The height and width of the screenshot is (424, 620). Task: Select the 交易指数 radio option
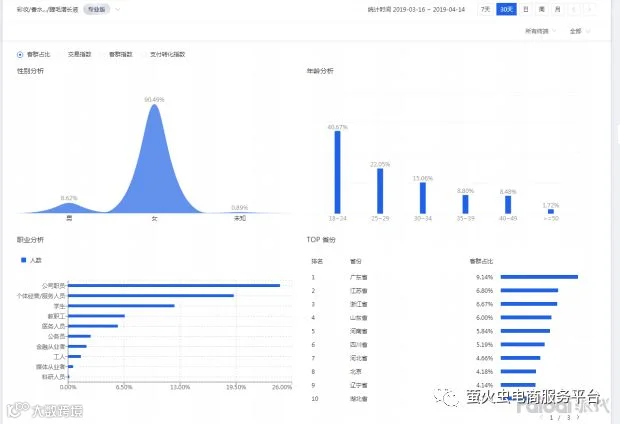(79, 54)
